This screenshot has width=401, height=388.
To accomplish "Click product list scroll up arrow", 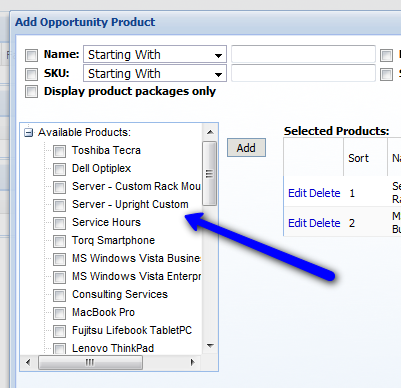I will (210, 132).
